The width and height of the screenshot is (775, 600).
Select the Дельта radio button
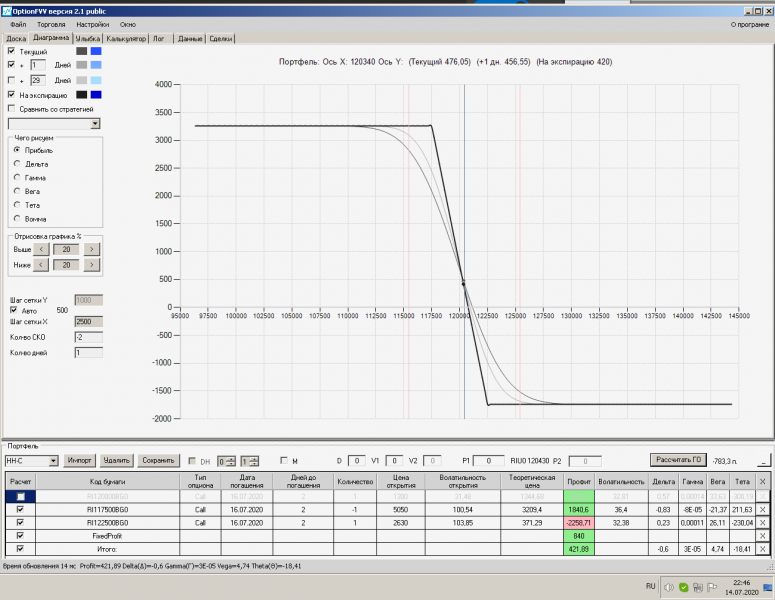(x=17, y=163)
